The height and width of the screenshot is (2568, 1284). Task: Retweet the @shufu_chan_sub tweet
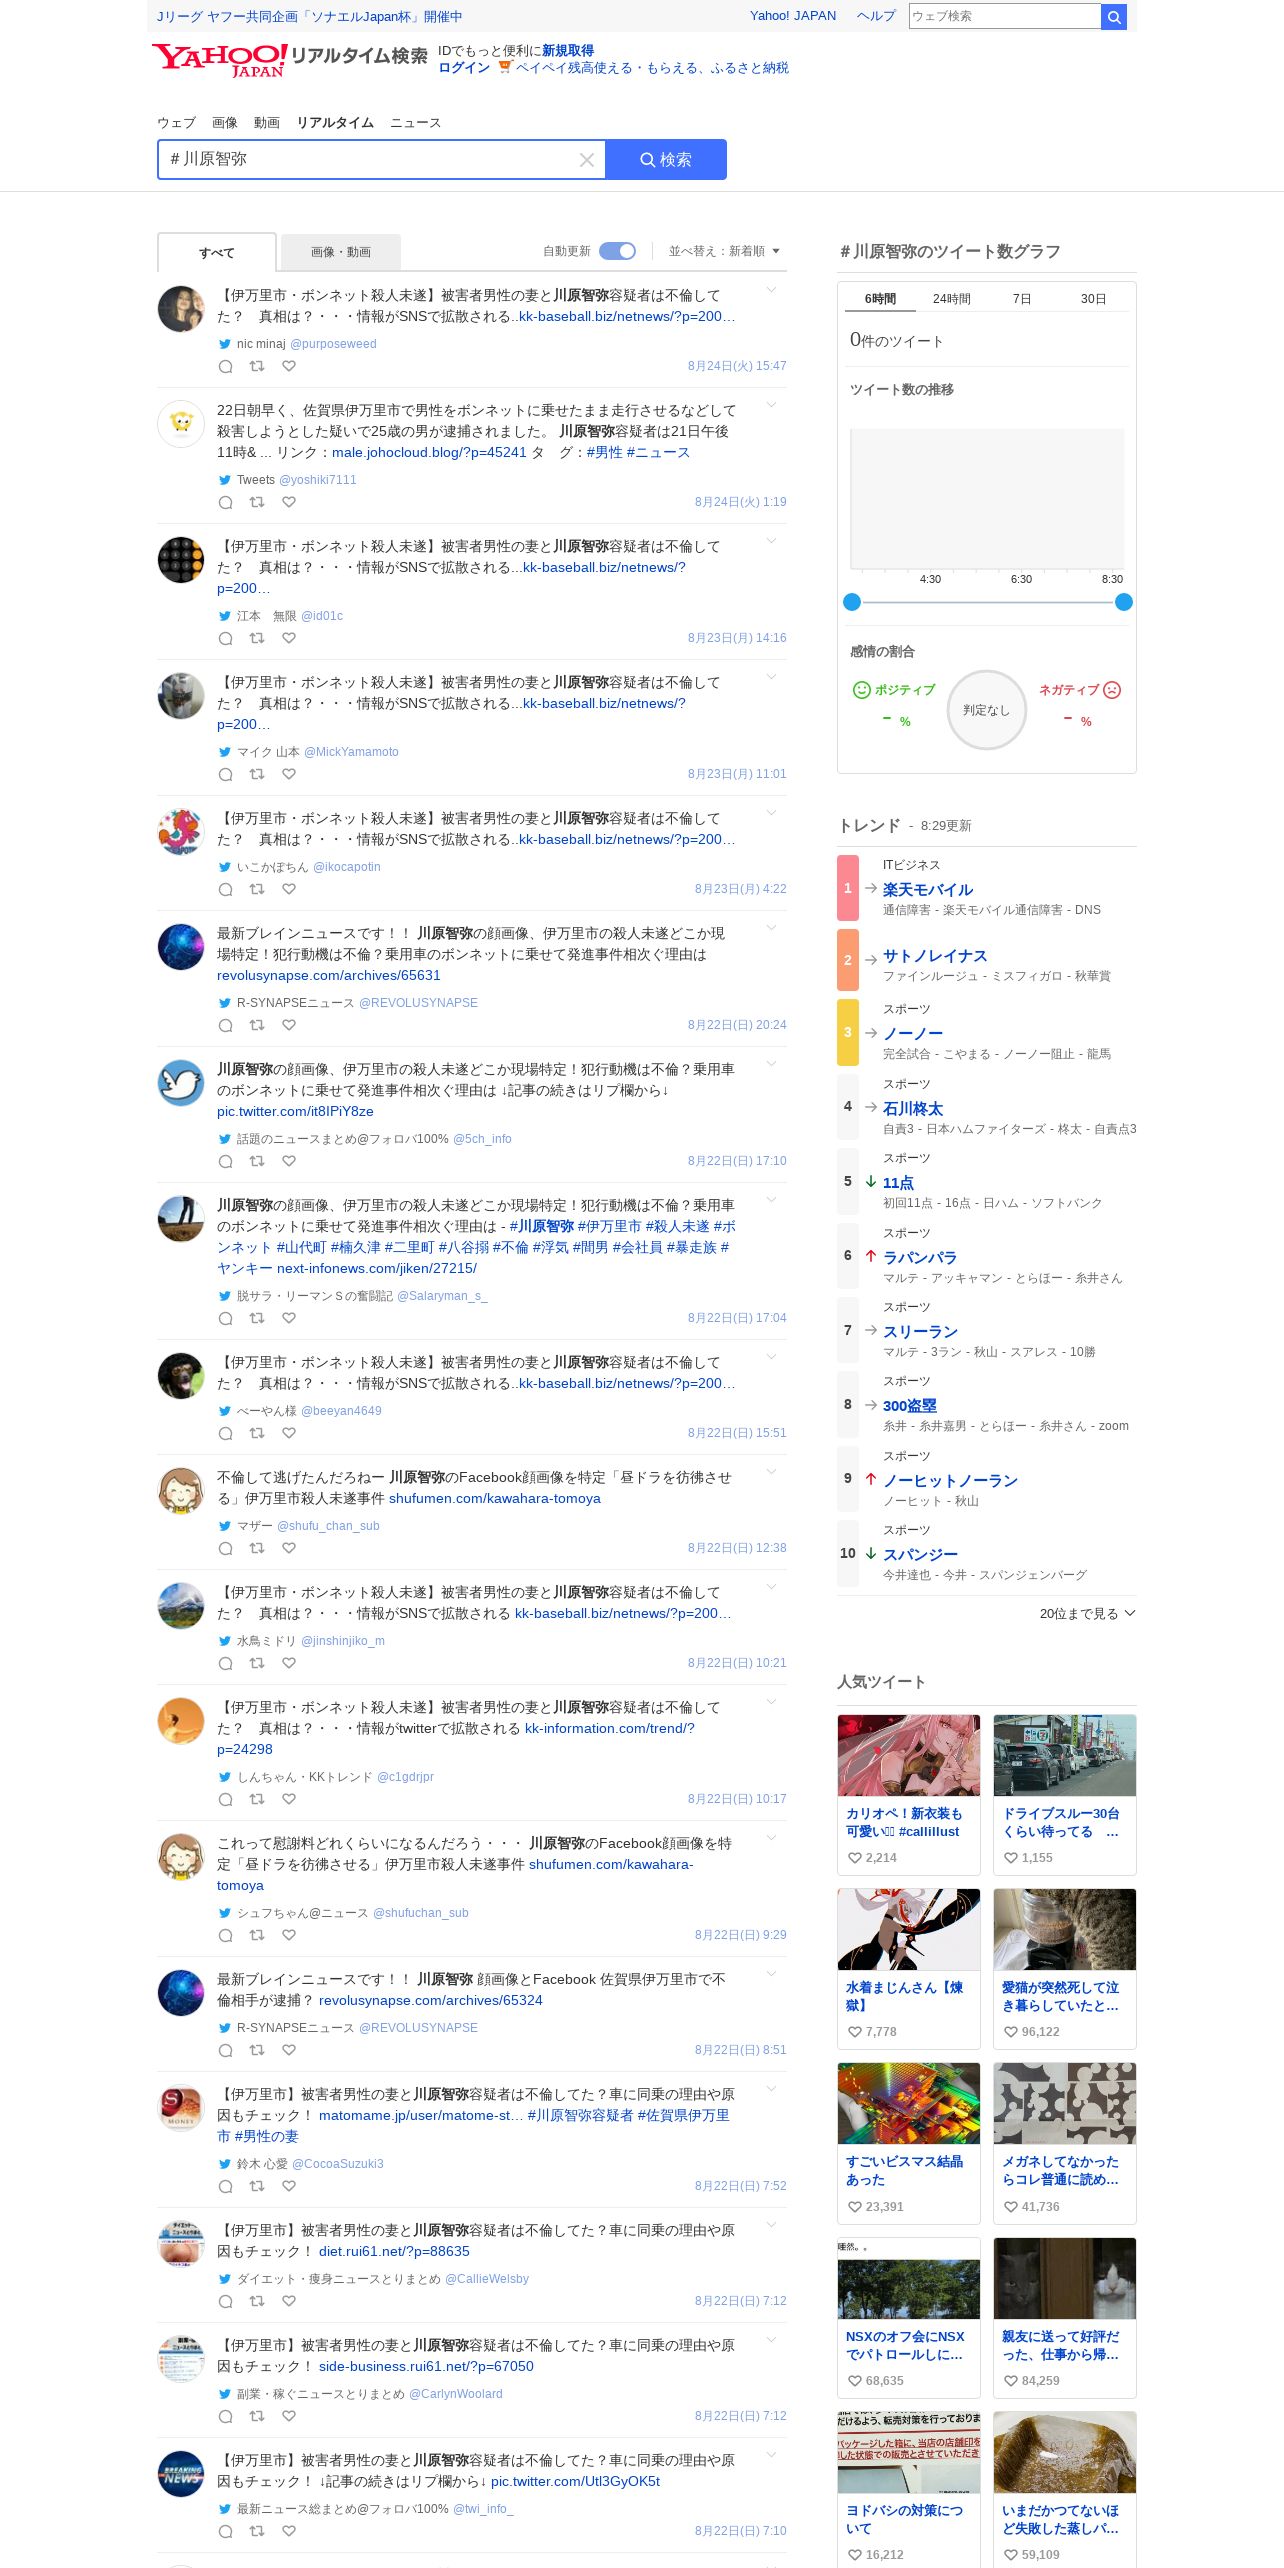257,1548
